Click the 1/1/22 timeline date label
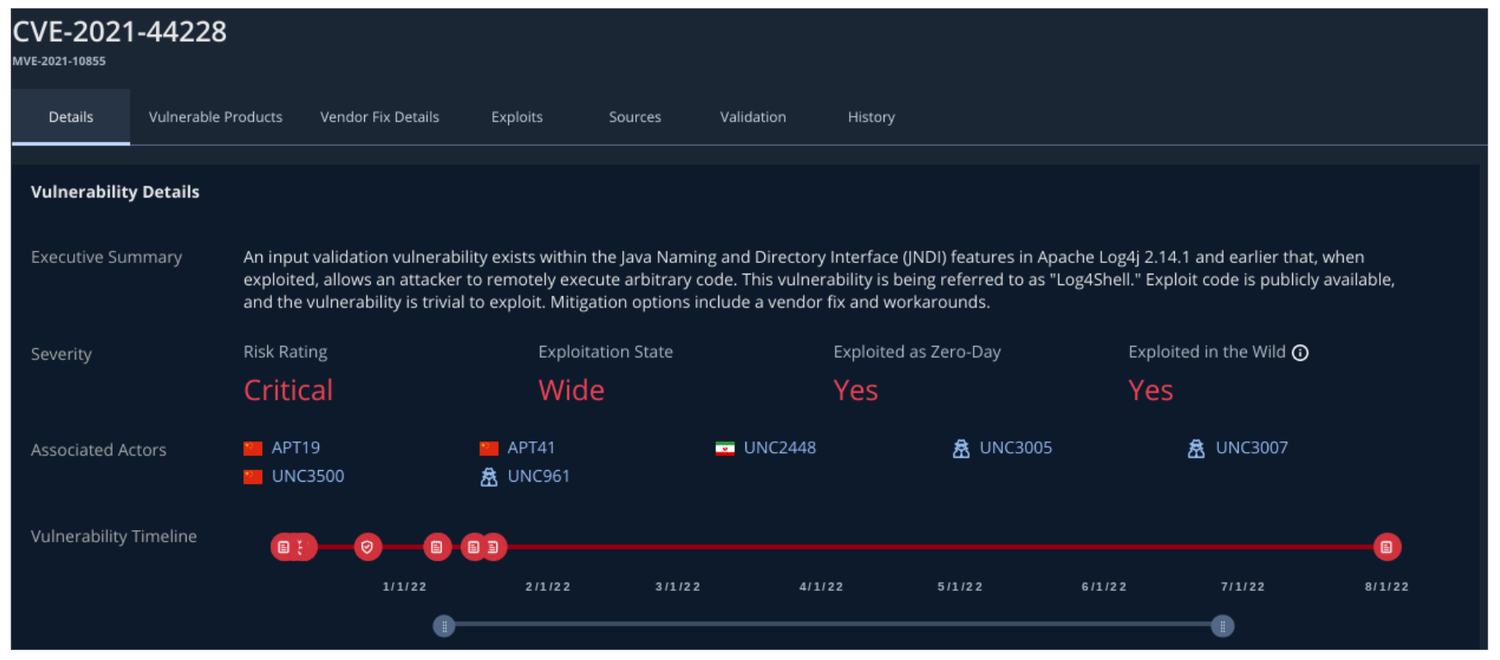This screenshot has width=1500, height=660. (x=405, y=587)
